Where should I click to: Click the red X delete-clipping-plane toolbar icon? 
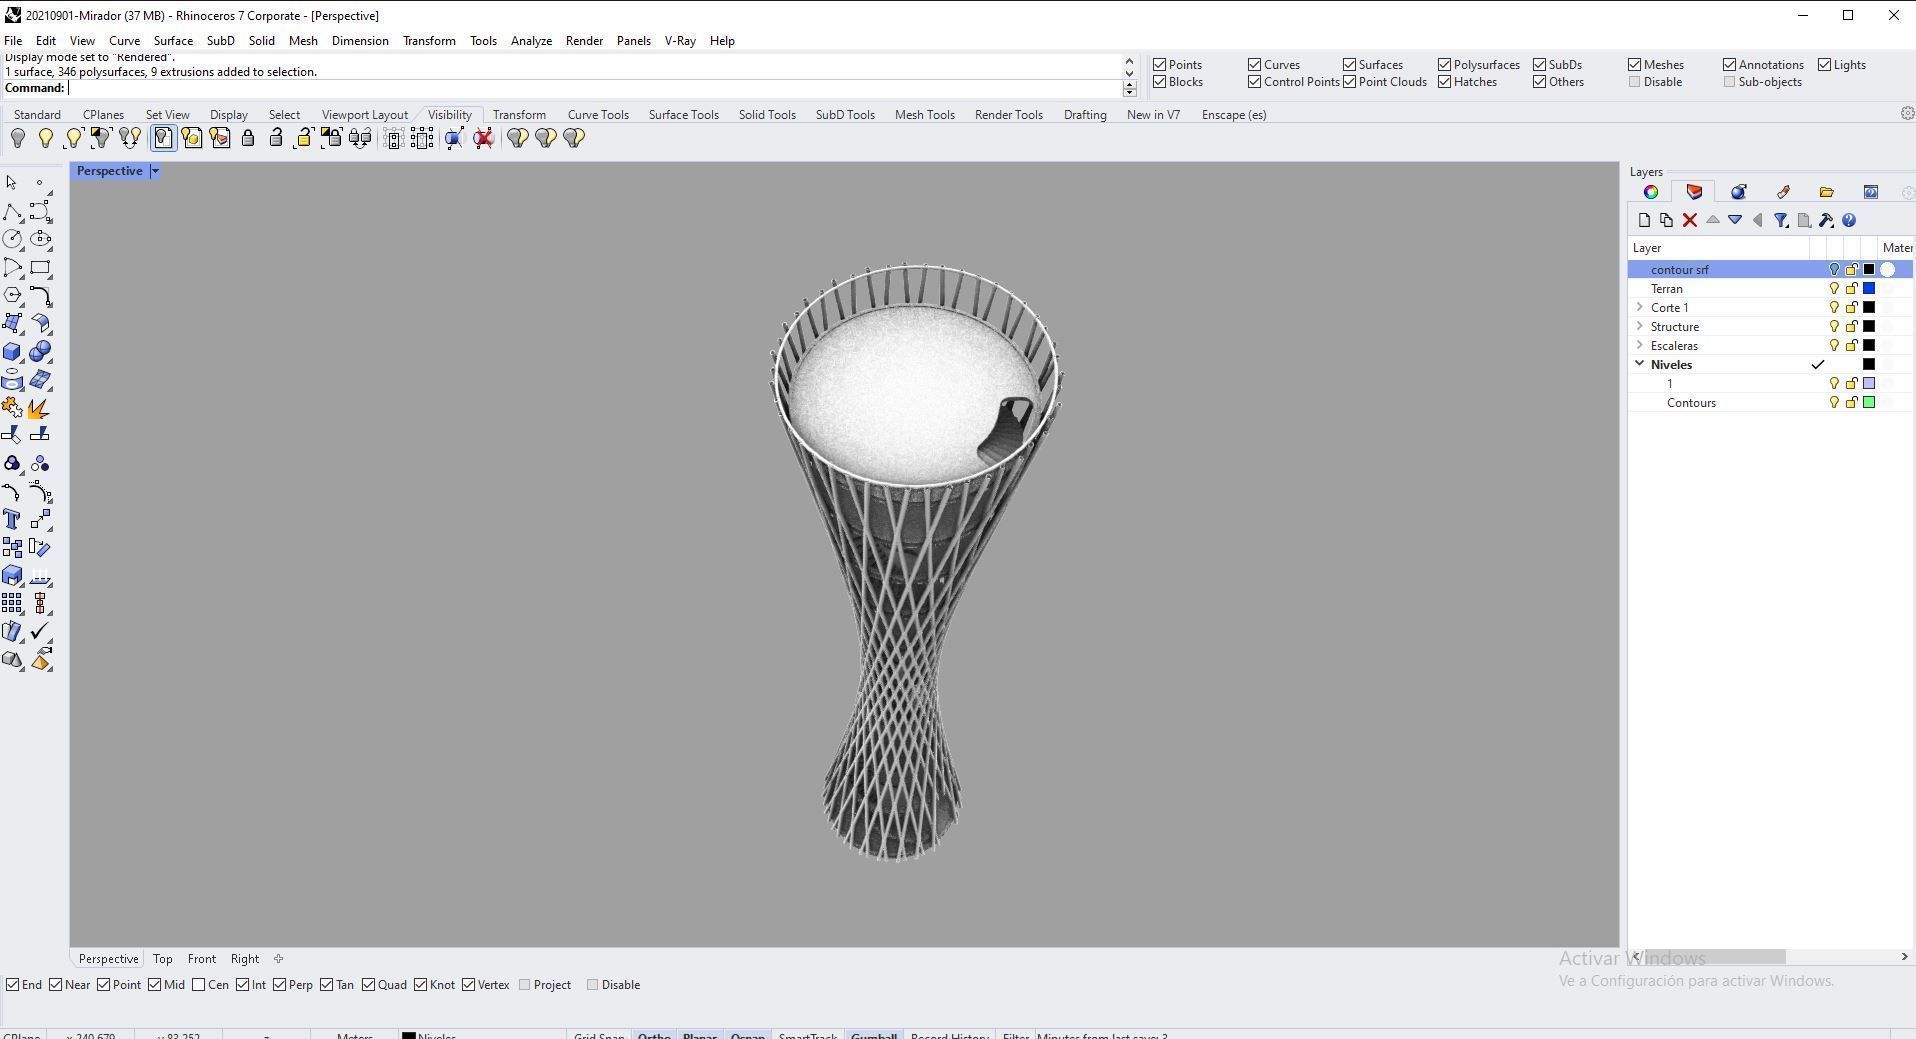(484, 139)
